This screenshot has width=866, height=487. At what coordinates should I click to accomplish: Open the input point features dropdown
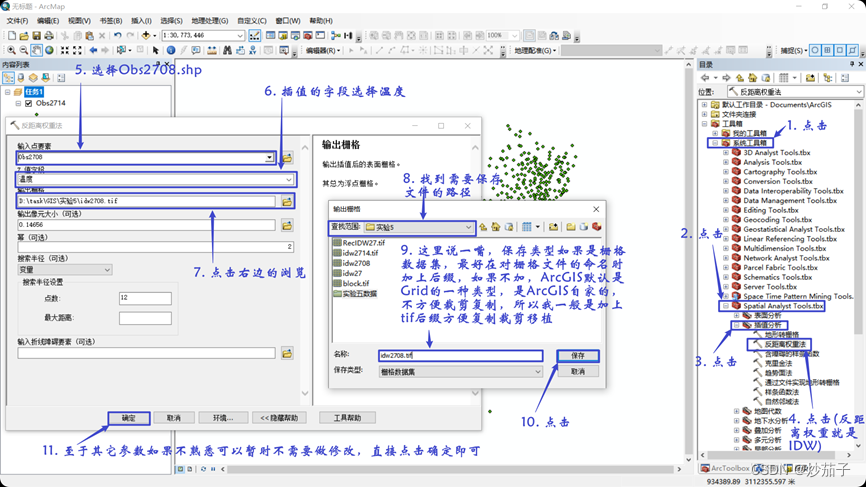(269, 158)
